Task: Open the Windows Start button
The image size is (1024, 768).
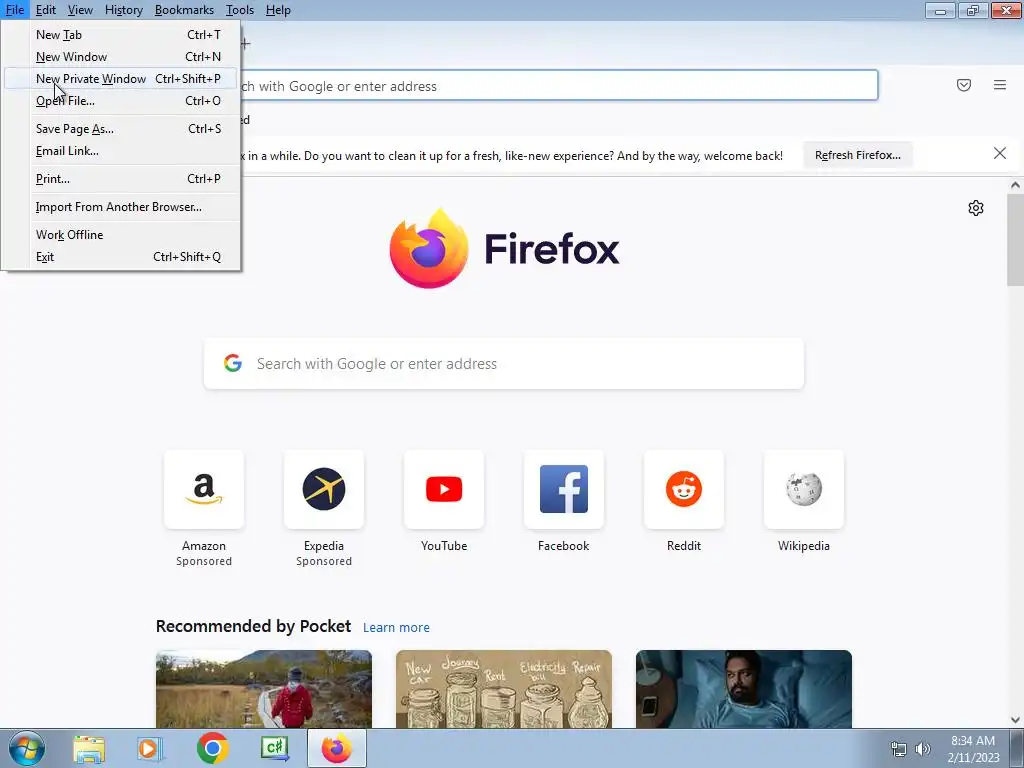Action: pos(27,748)
